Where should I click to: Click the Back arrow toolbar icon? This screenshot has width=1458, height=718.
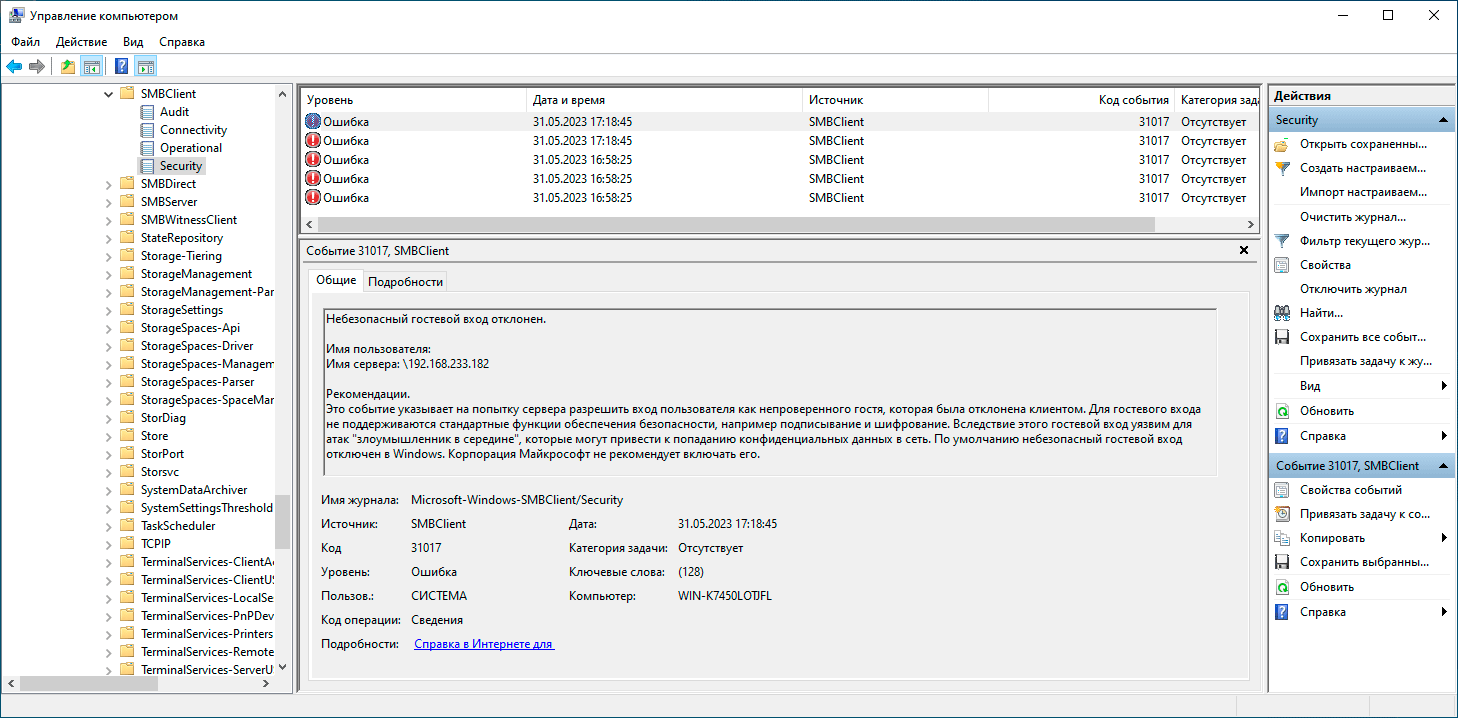coord(14,67)
